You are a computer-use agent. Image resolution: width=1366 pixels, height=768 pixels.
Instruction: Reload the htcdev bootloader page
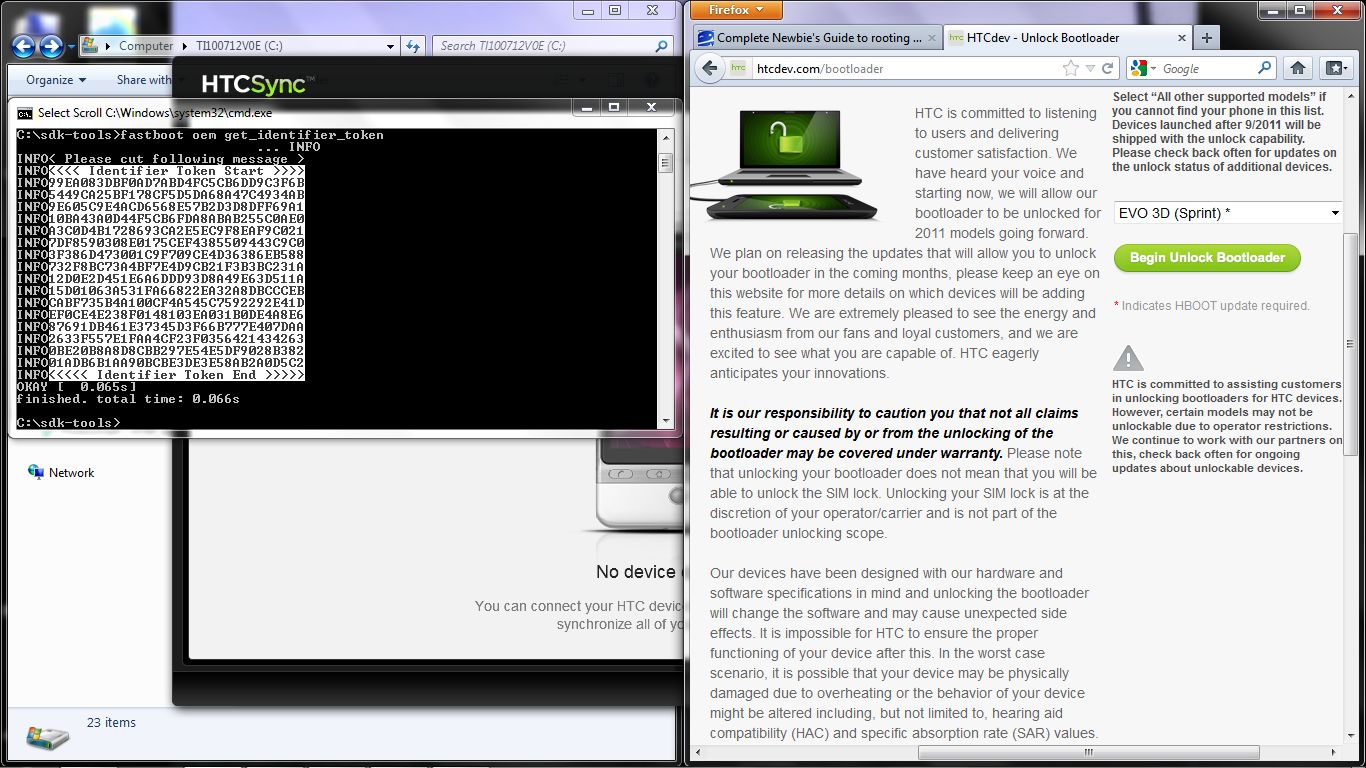coord(1107,68)
